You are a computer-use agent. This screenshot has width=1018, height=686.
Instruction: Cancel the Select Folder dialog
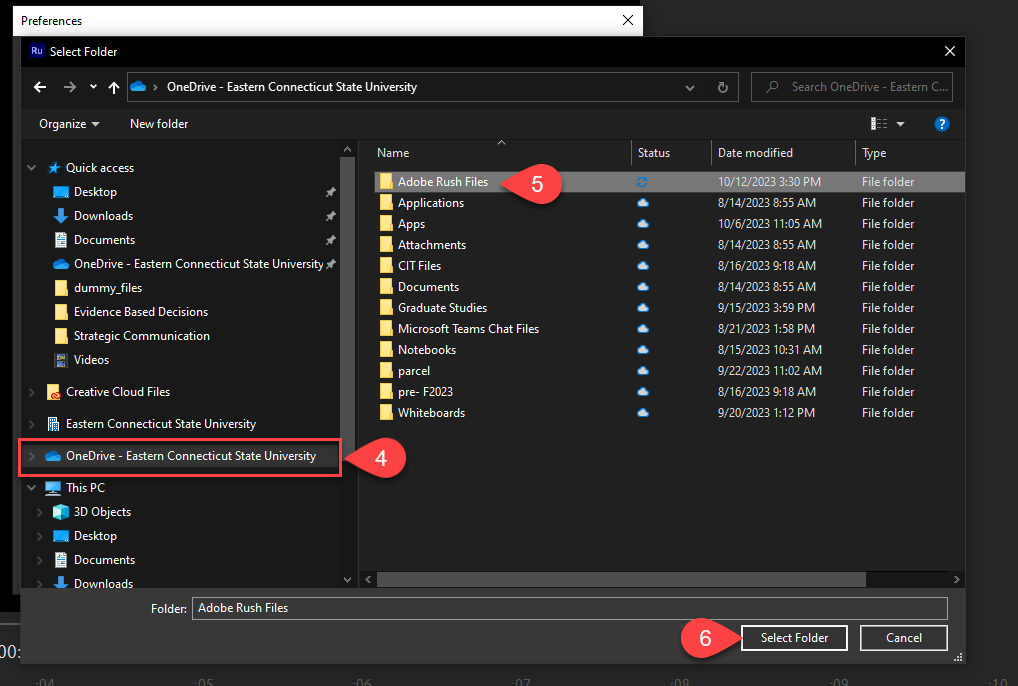tap(904, 638)
